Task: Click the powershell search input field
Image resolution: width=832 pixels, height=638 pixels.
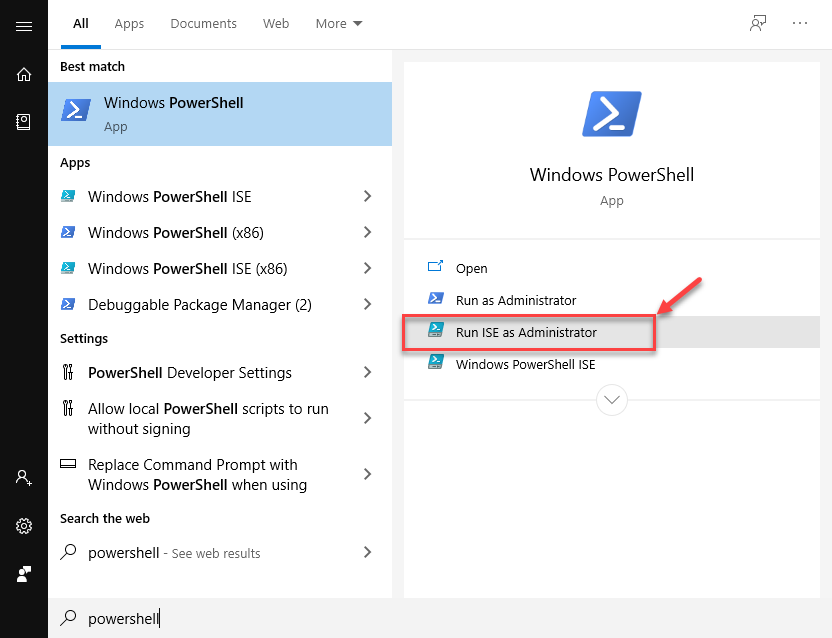Action: (300, 618)
